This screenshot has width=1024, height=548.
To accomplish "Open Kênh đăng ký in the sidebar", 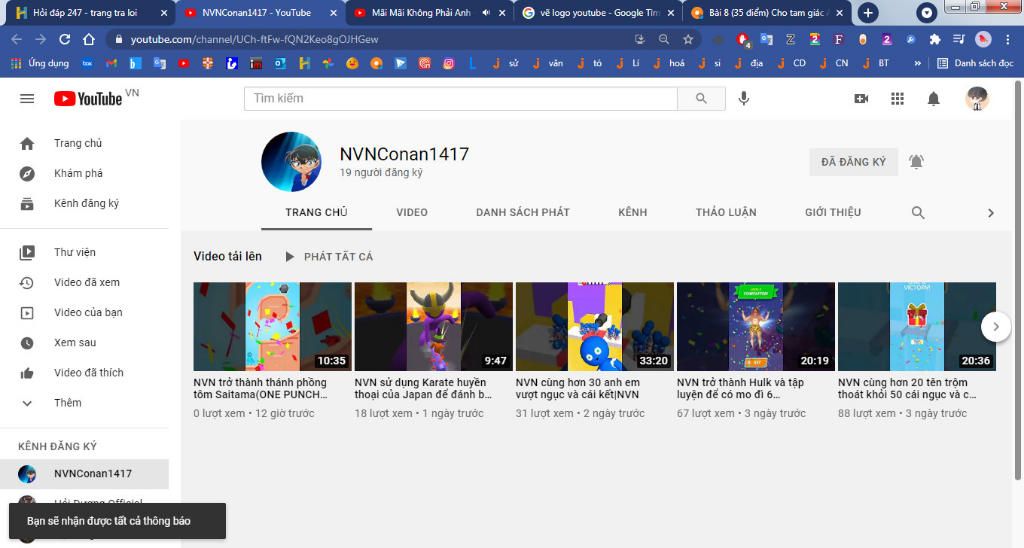I will 84,203.
